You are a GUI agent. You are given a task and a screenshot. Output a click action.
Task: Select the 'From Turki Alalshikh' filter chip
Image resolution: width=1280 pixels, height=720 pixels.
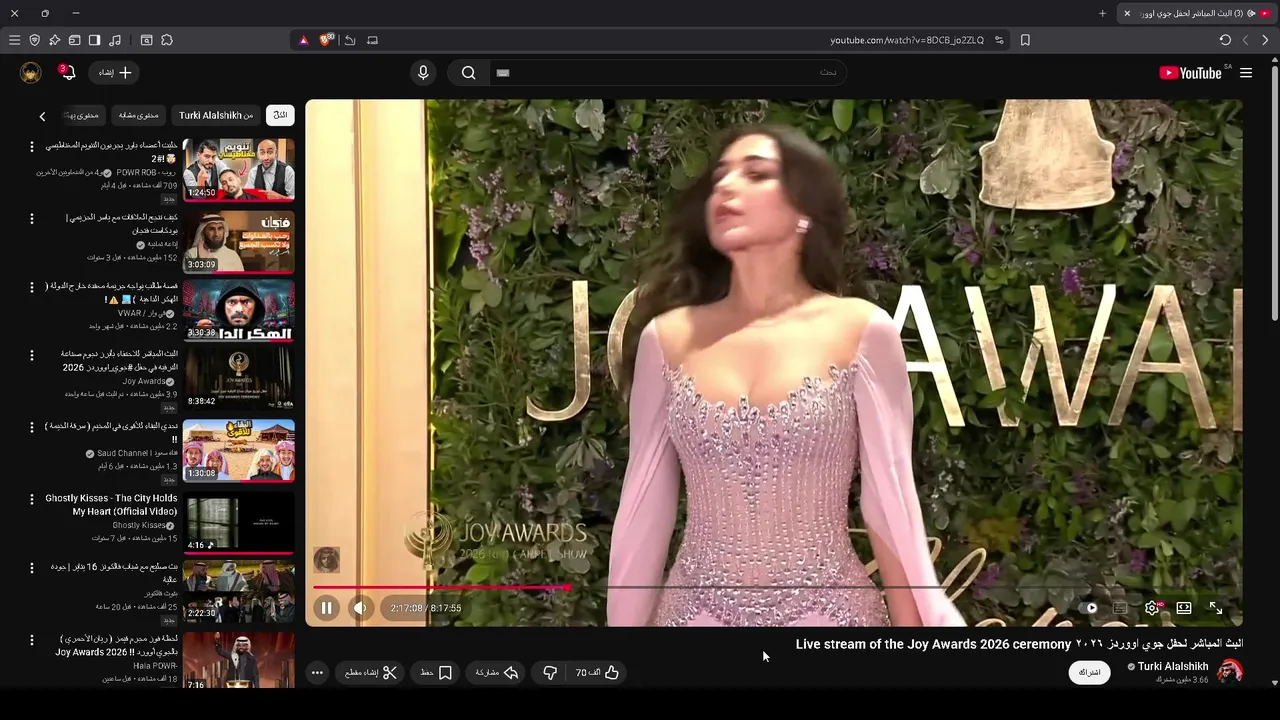[216, 116]
